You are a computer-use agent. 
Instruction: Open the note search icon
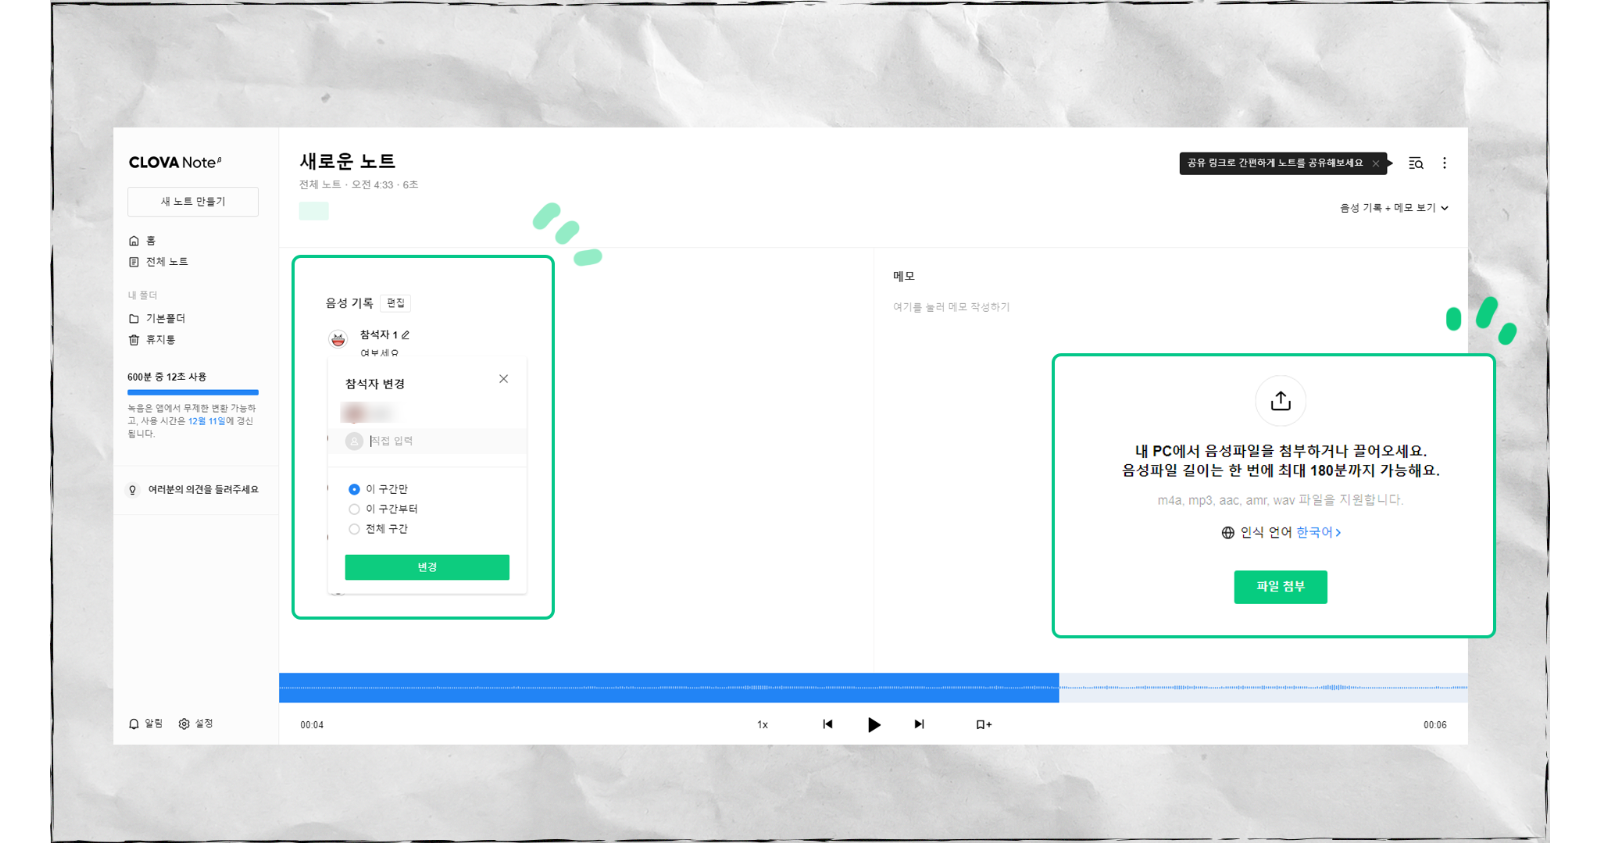1416,163
